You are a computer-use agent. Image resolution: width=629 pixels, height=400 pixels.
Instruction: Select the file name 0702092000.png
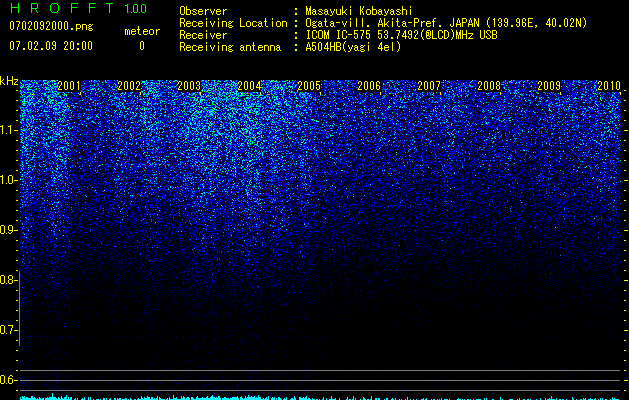51,26
